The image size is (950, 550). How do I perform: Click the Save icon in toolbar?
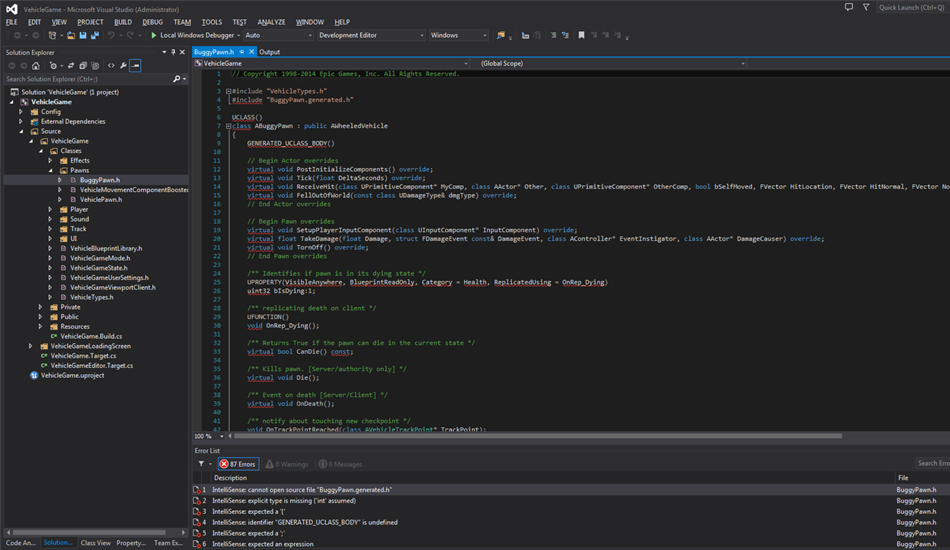tap(83, 35)
